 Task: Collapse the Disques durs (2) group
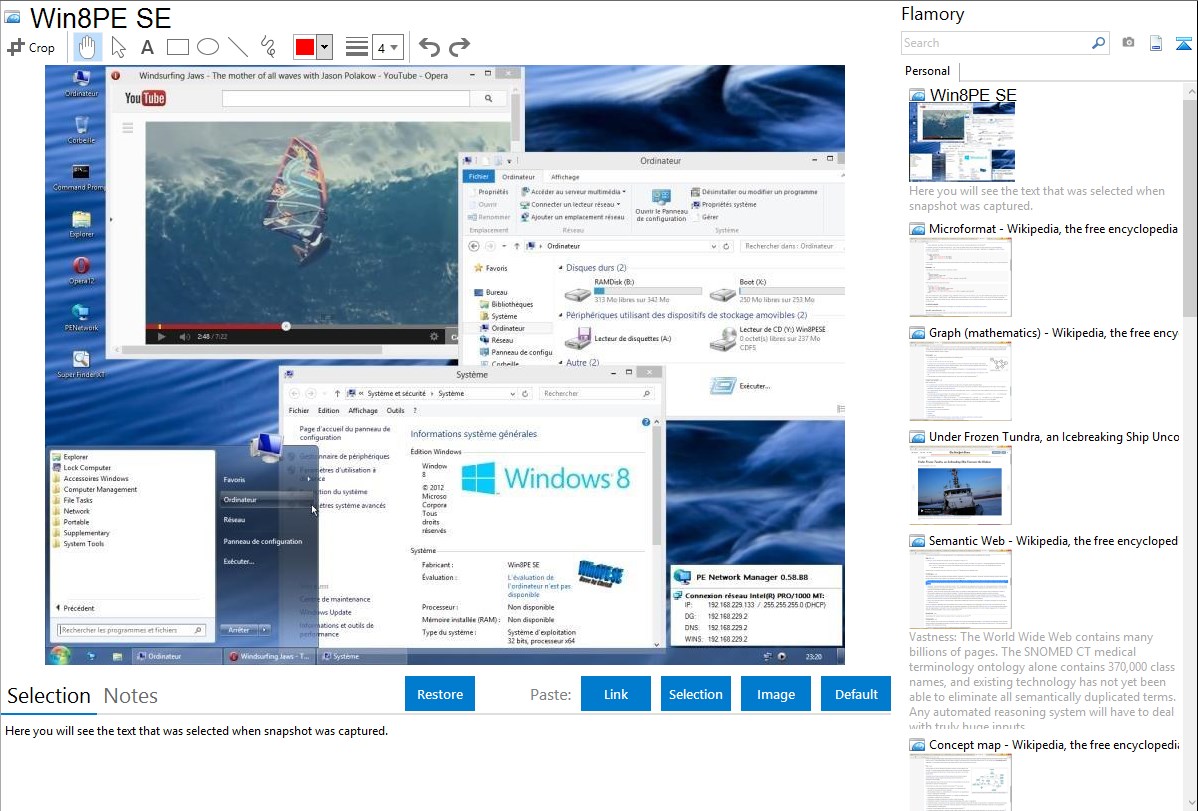tap(561, 268)
